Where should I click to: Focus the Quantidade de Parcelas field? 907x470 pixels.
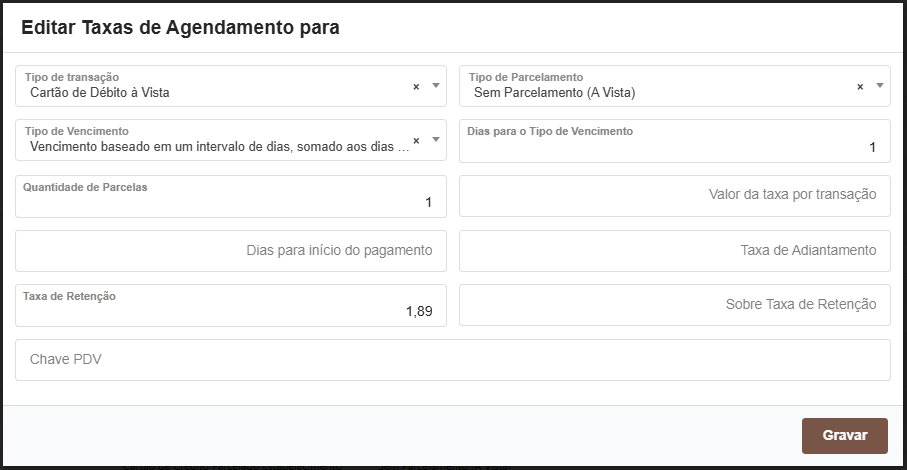click(x=230, y=201)
